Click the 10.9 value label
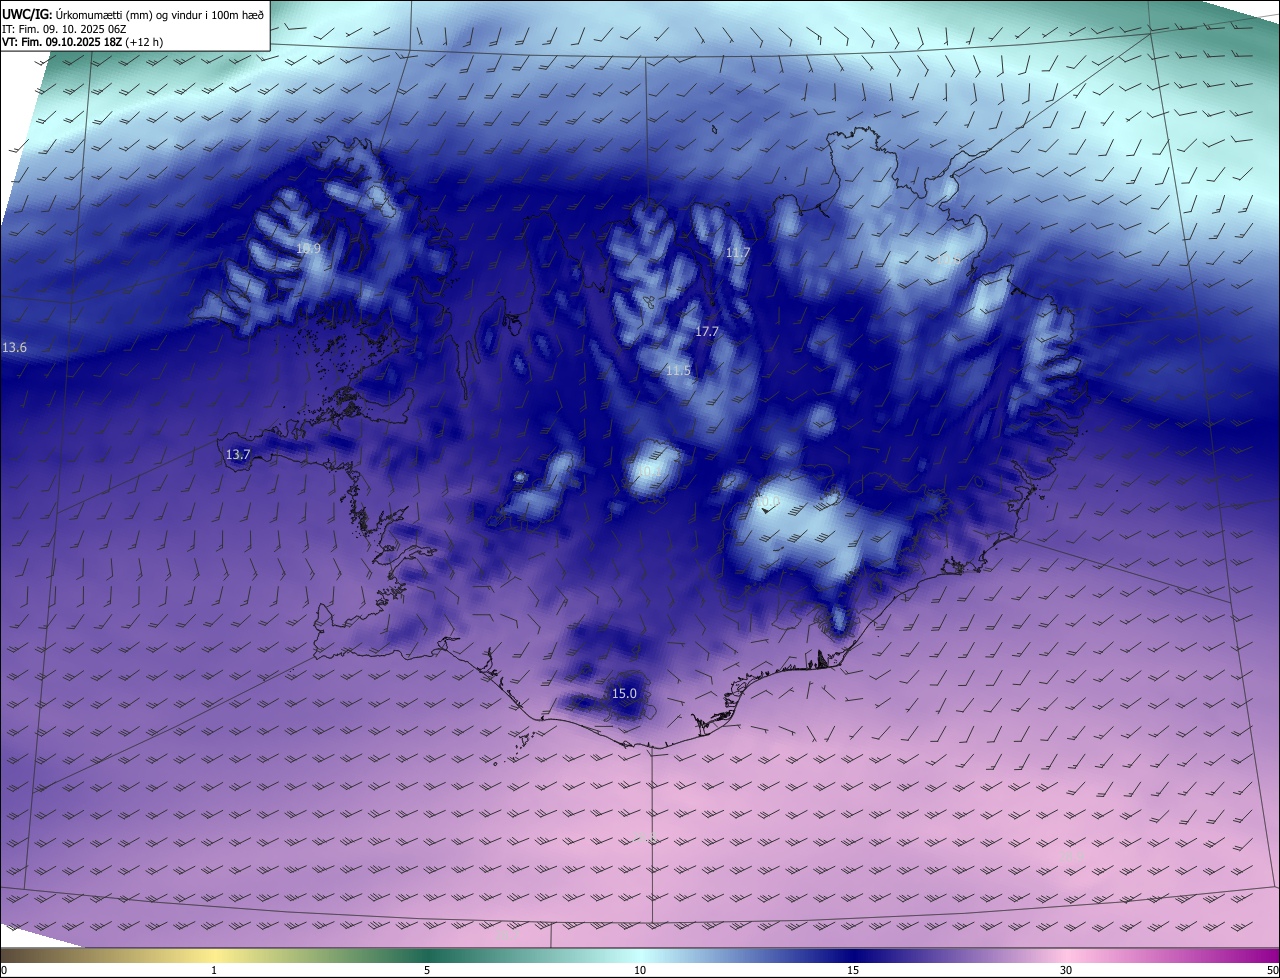 point(308,248)
